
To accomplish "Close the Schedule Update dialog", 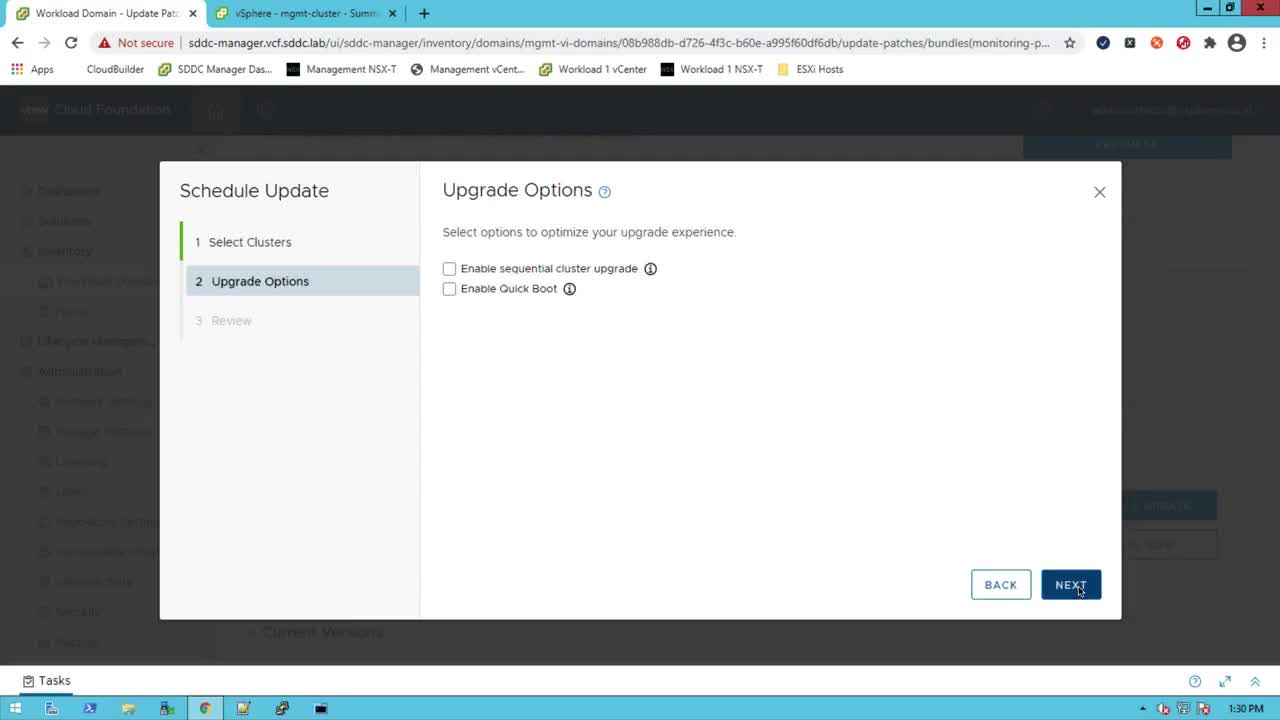I will point(1099,192).
